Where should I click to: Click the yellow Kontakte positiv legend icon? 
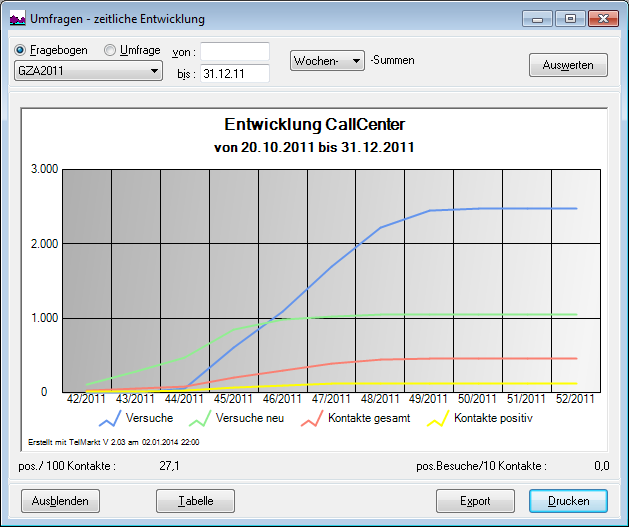click(437, 419)
